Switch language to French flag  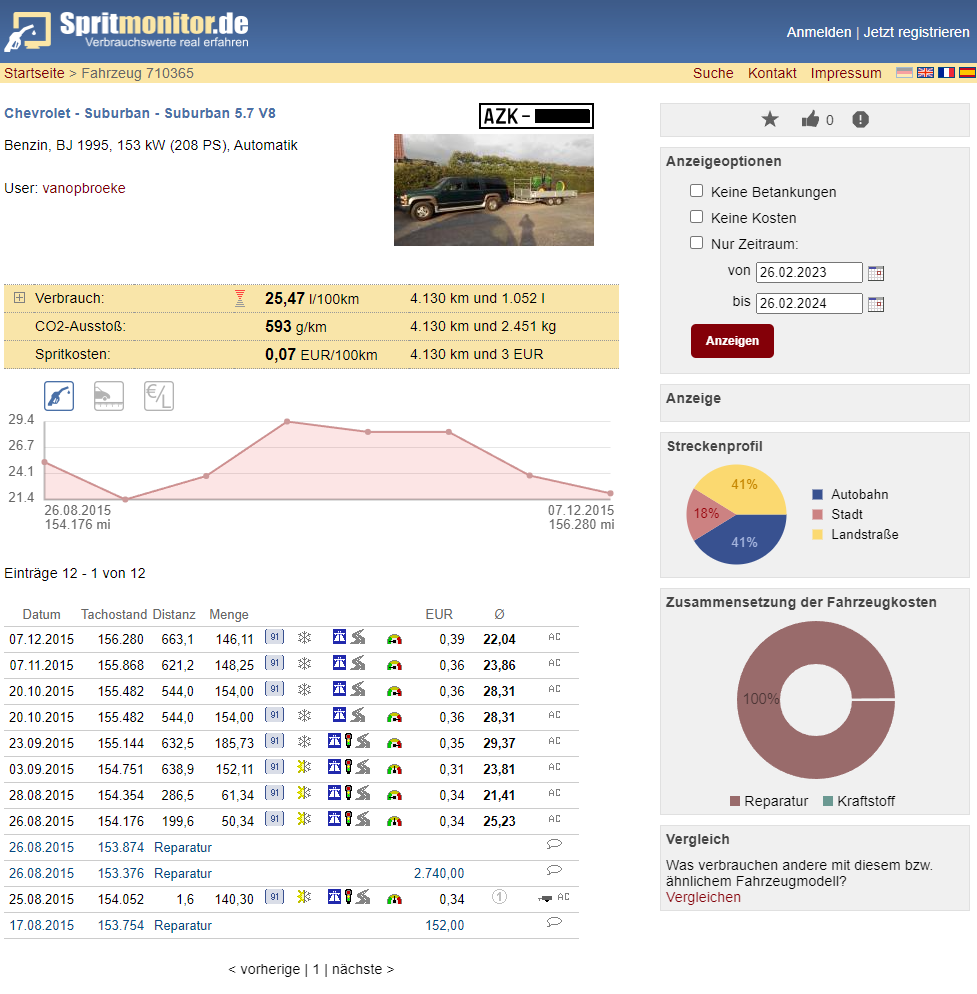pyautogui.click(x=946, y=73)
